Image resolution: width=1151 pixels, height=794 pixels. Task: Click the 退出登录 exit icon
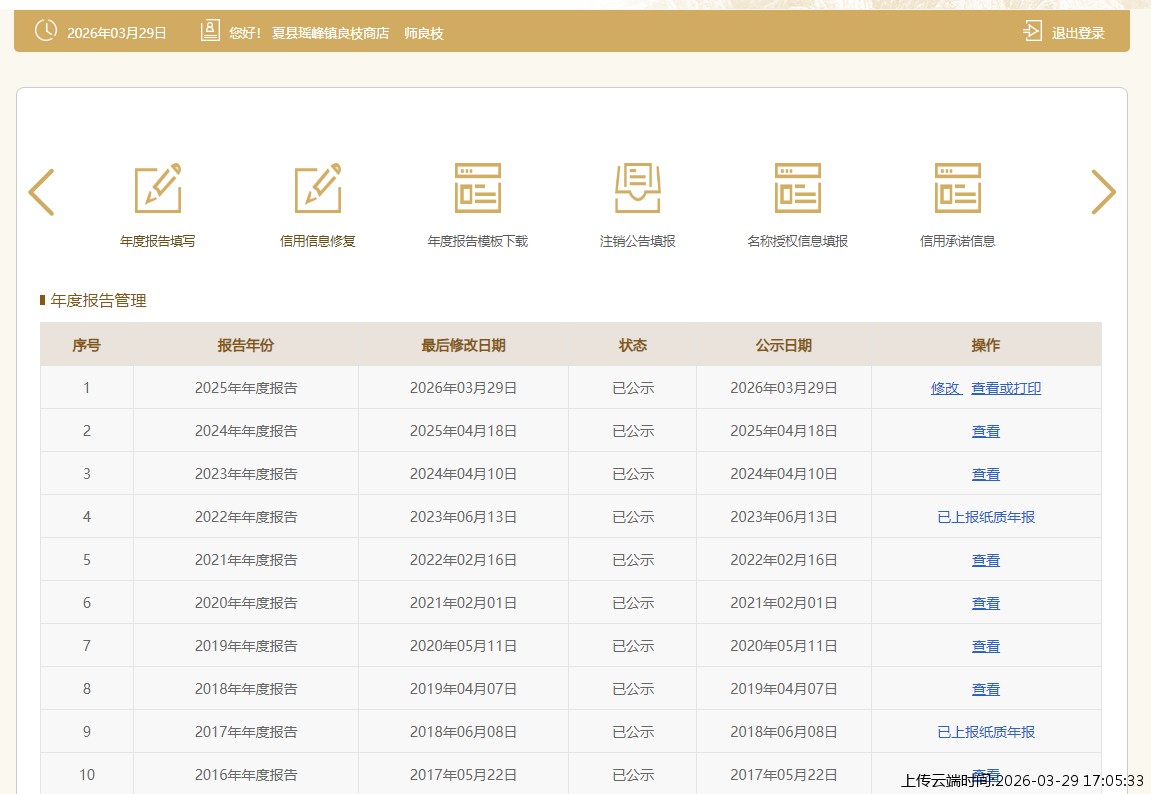click(1032, 32)
